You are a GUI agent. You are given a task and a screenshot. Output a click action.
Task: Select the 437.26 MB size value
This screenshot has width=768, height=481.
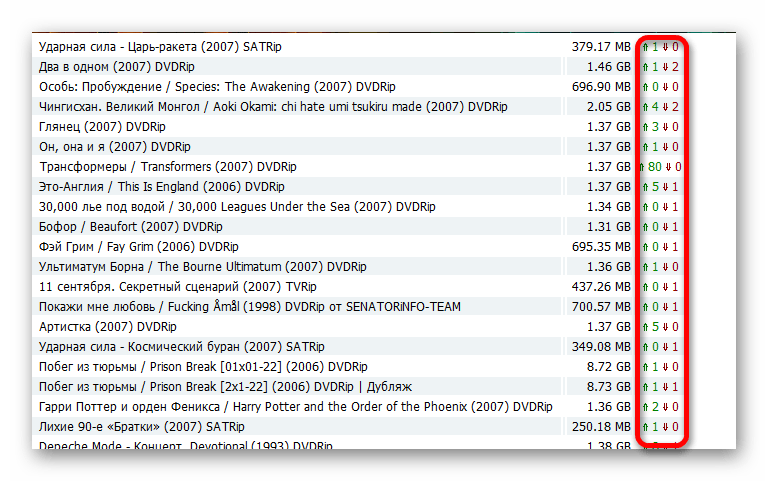(x=601, y=287)
